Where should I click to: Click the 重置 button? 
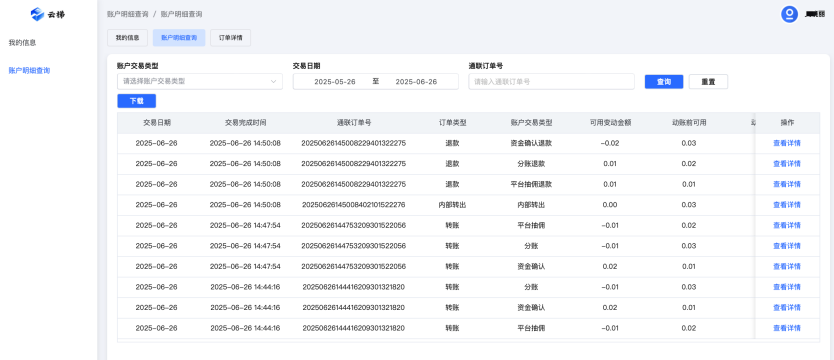[x=708, y=81]
